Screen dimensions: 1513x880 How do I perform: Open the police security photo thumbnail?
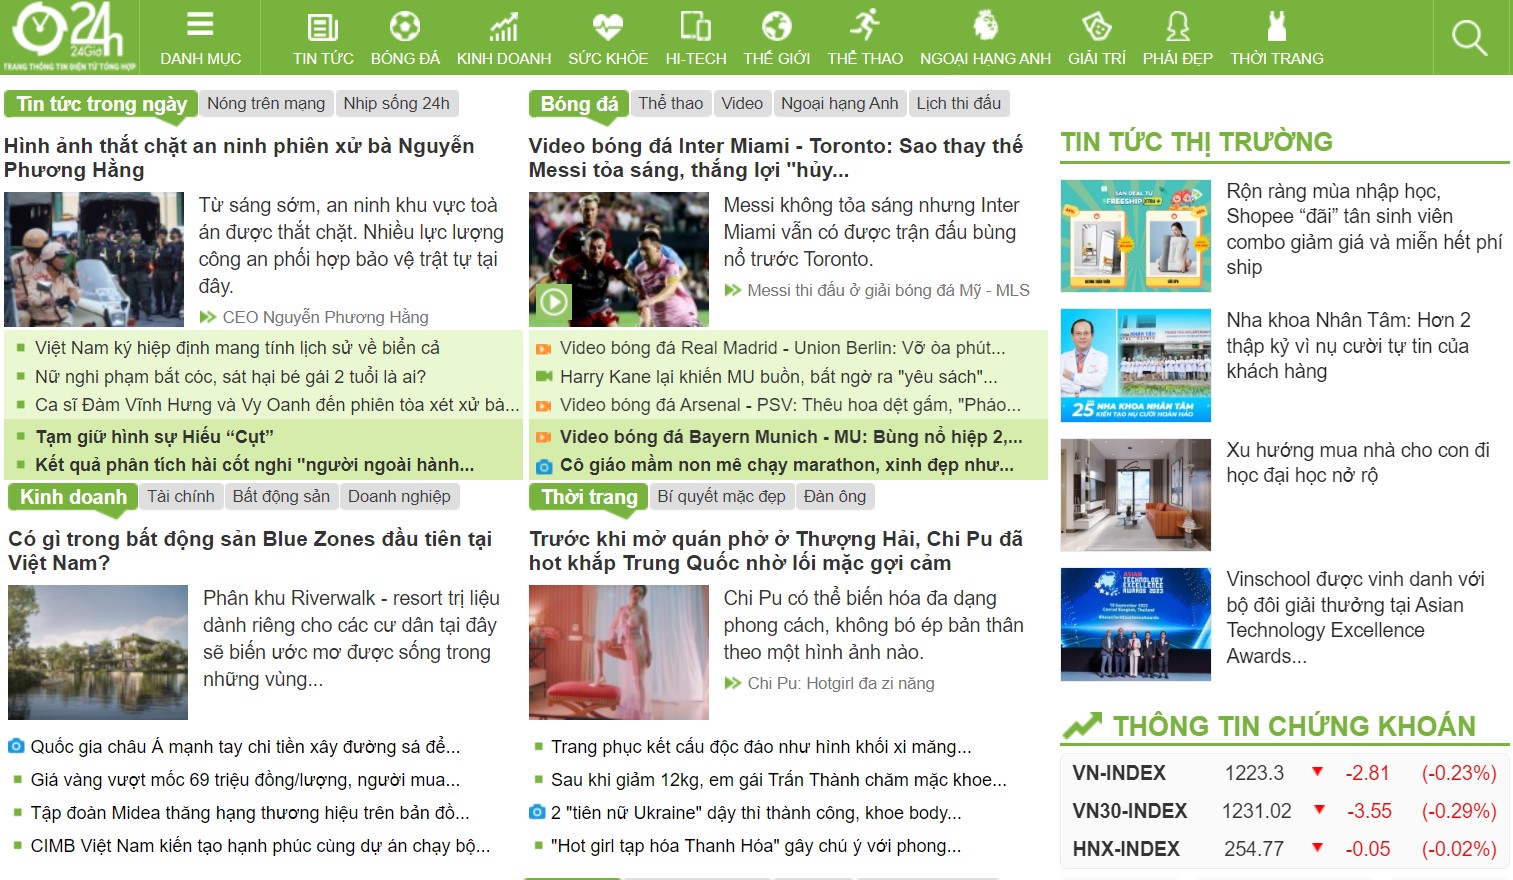94,260
